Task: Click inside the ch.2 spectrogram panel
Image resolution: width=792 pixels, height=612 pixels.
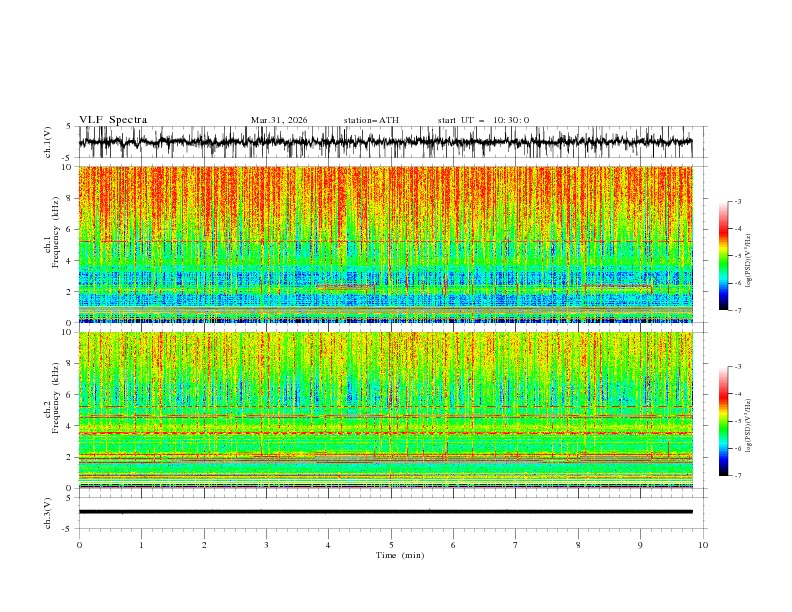Action: 385,410
